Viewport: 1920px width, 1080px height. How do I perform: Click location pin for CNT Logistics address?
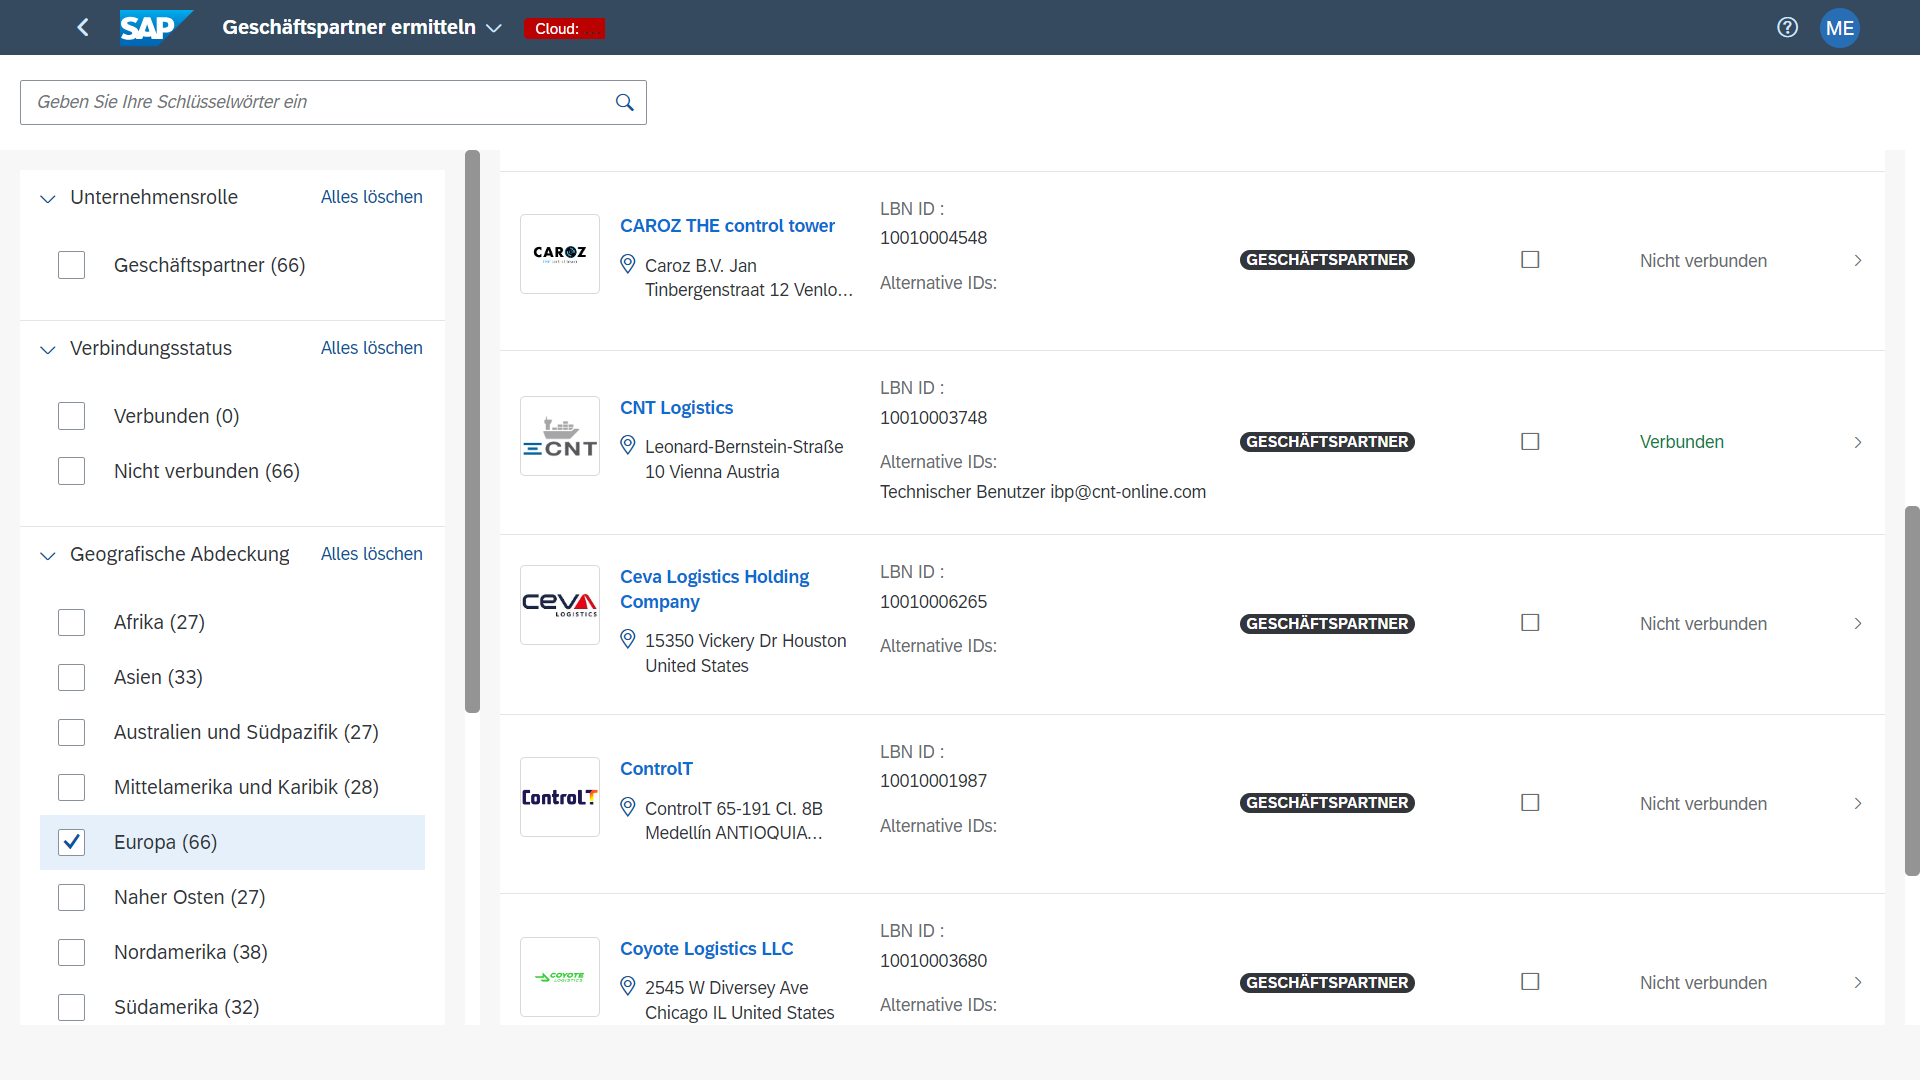click(x=628, y=445)
